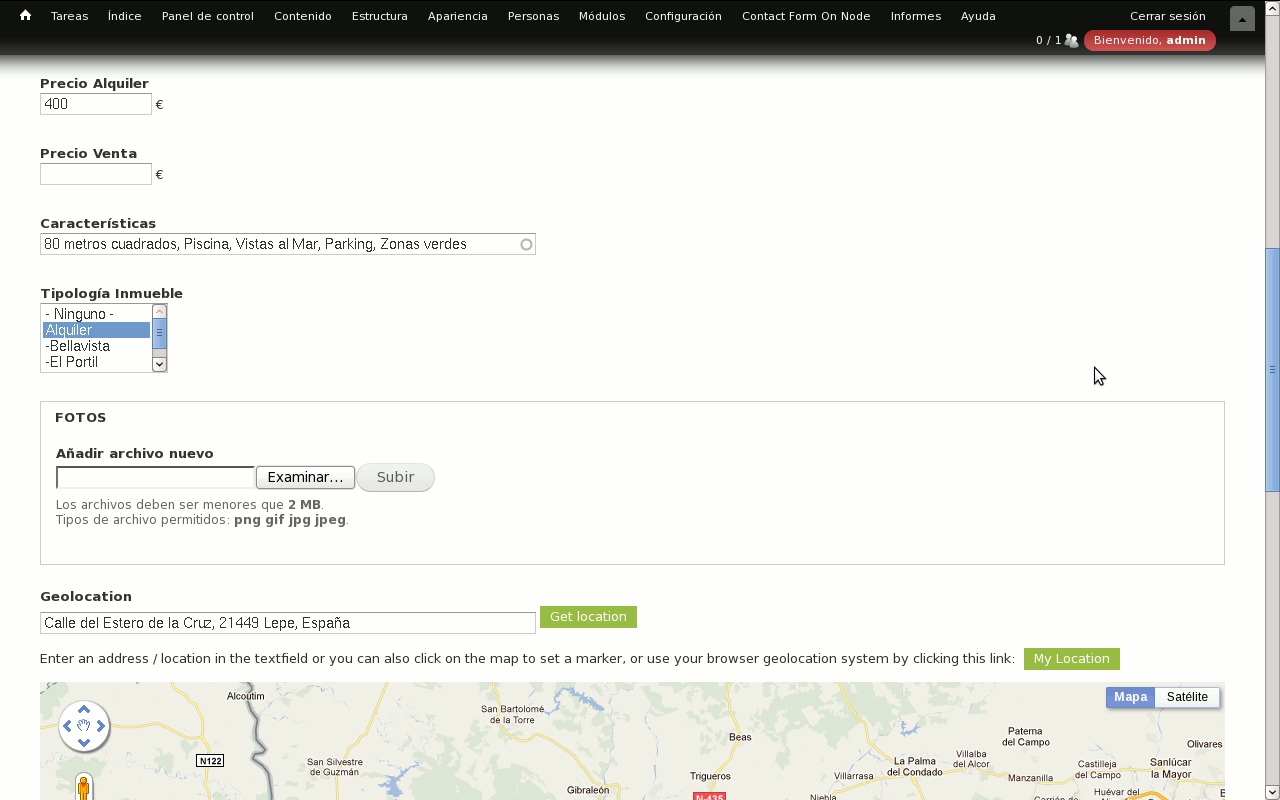
Task: Click the Get location button
Action: [x=588, y=617]
